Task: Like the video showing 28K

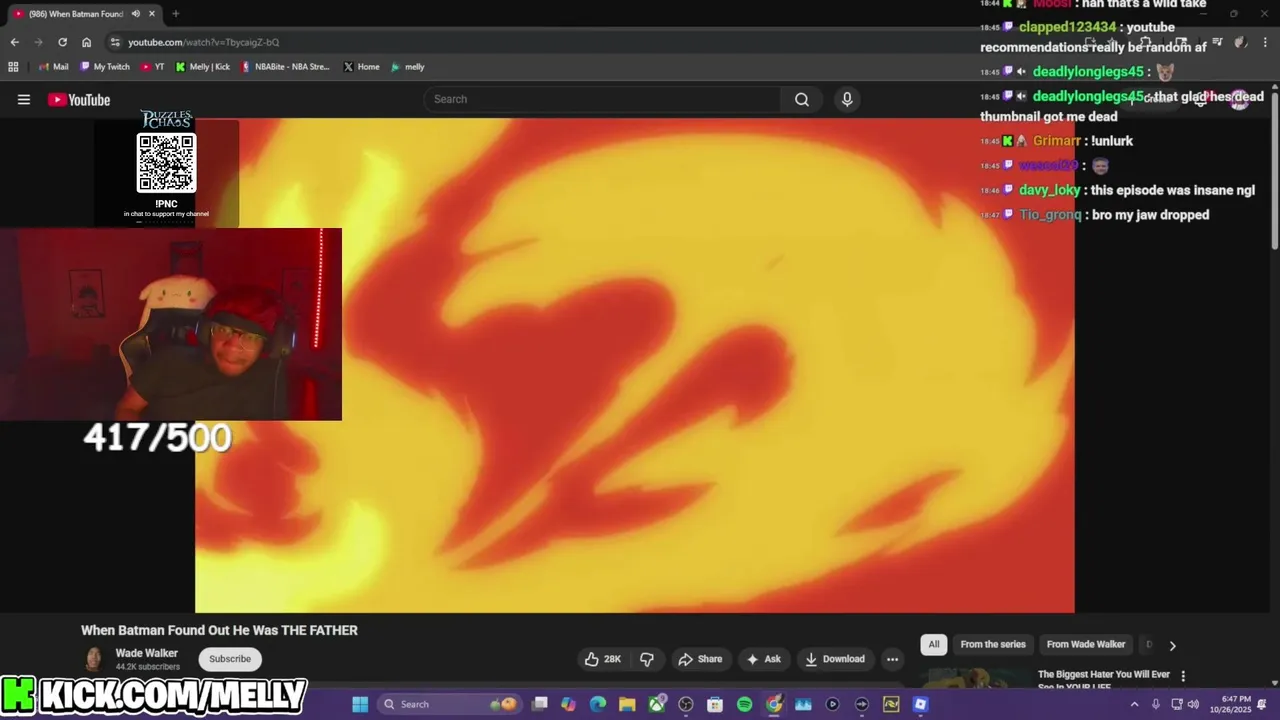Action: [x=603, y=659]
